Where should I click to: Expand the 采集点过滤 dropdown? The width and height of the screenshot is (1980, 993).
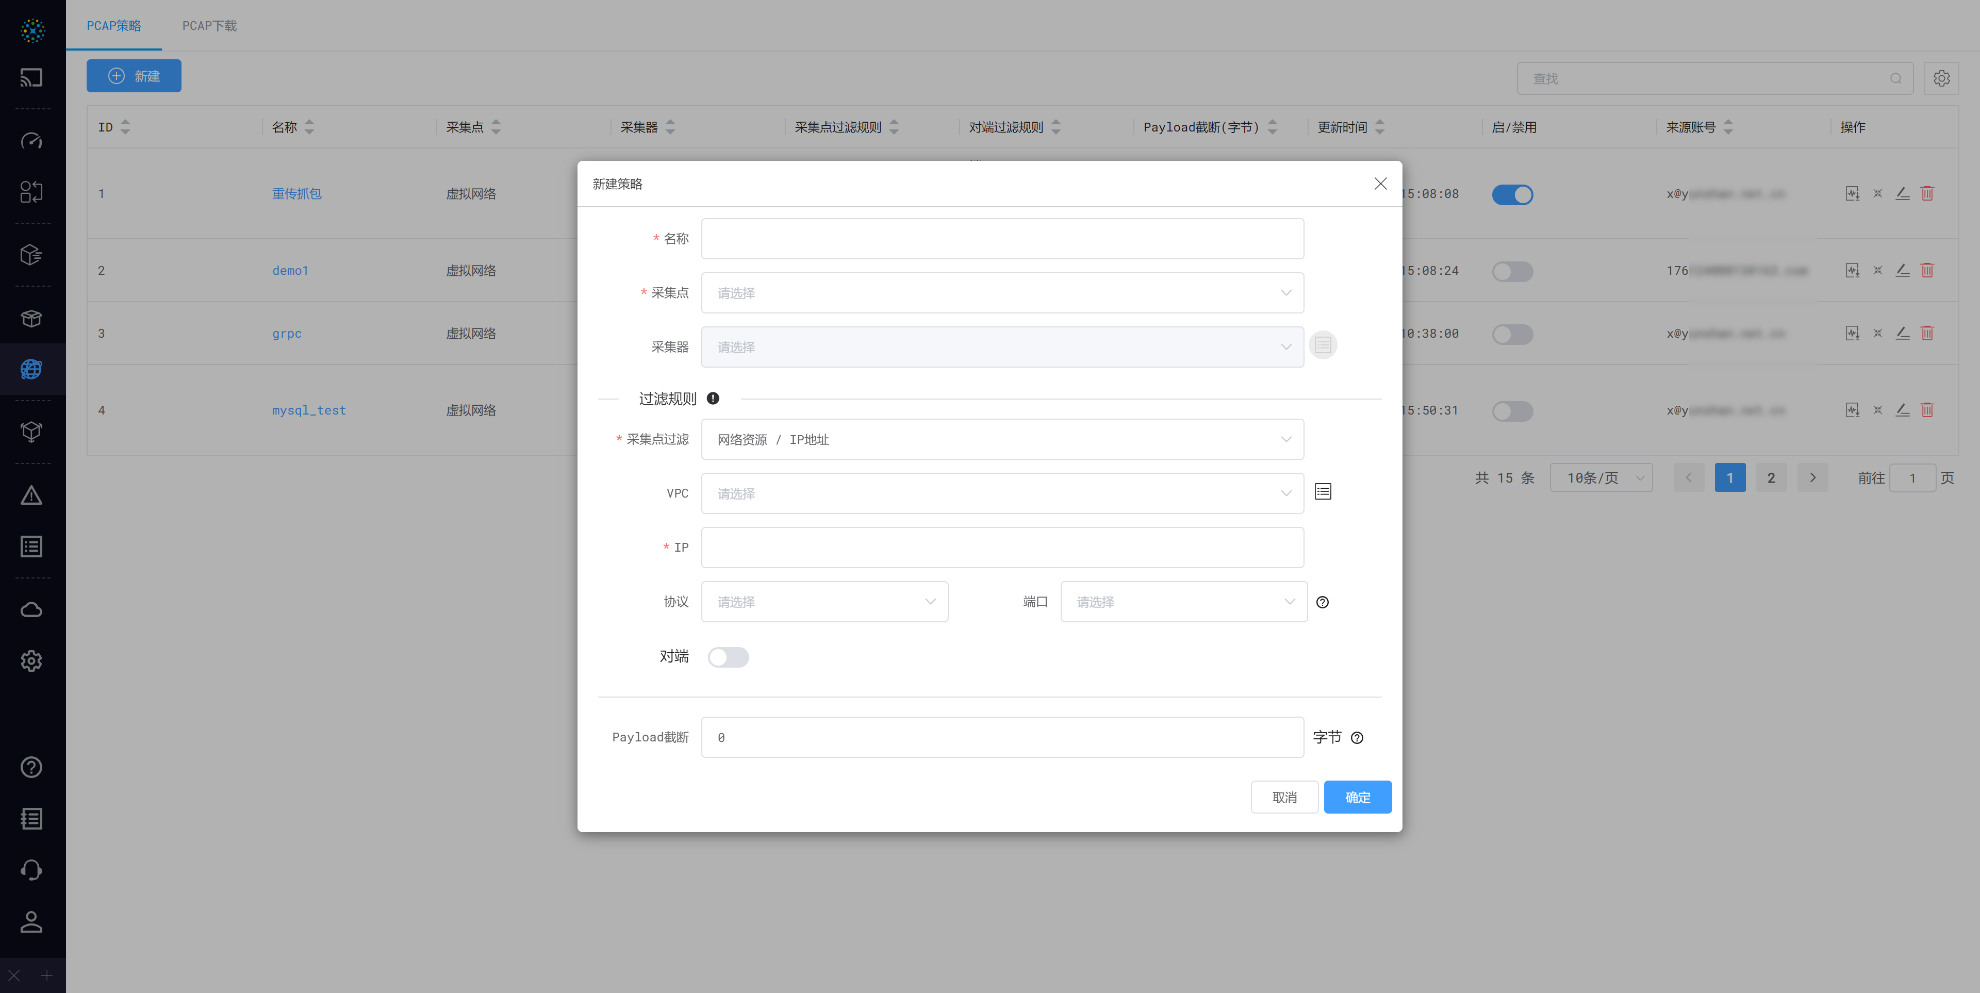(1002, 440)
